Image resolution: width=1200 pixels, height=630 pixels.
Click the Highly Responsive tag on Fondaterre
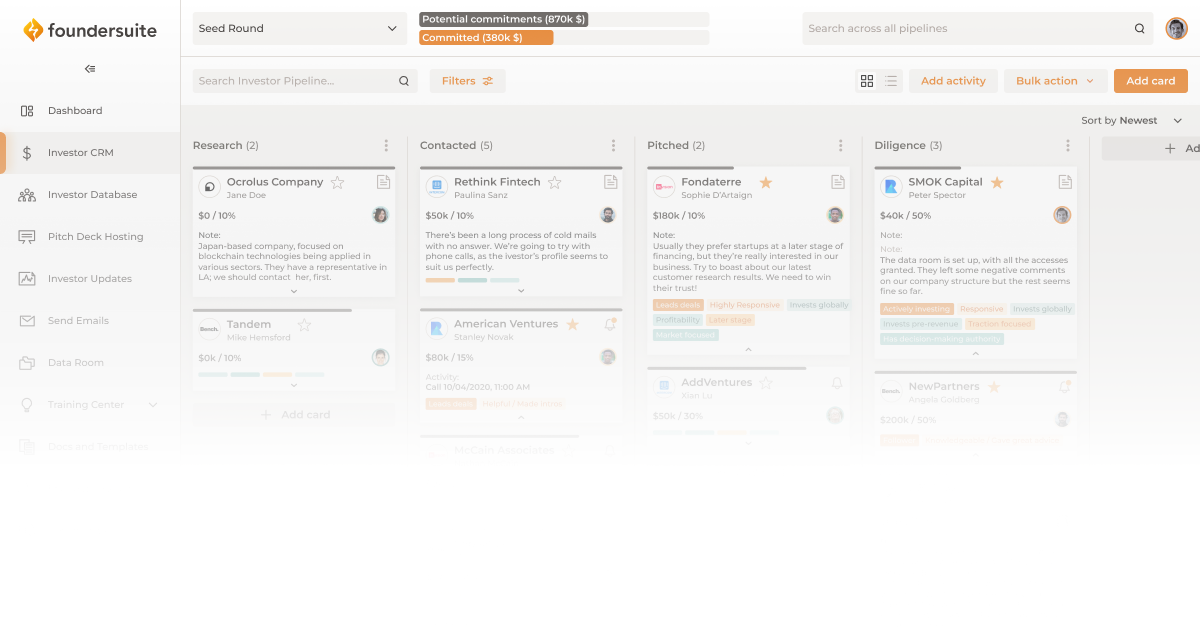tap(744, 305)
